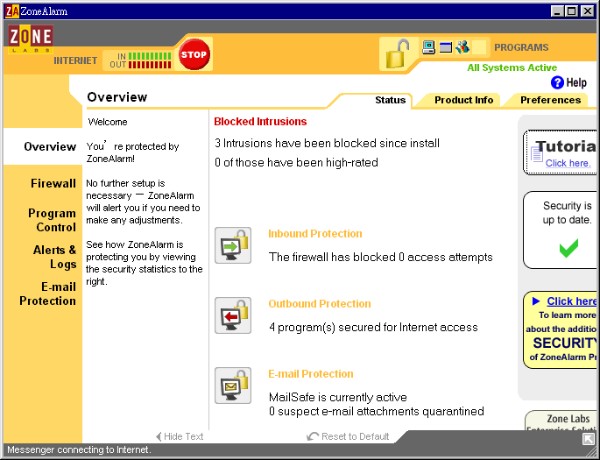Click the Tutorial 'Click here.' link
This screenshot has width=600, height=460.
[x=568, y=163]
